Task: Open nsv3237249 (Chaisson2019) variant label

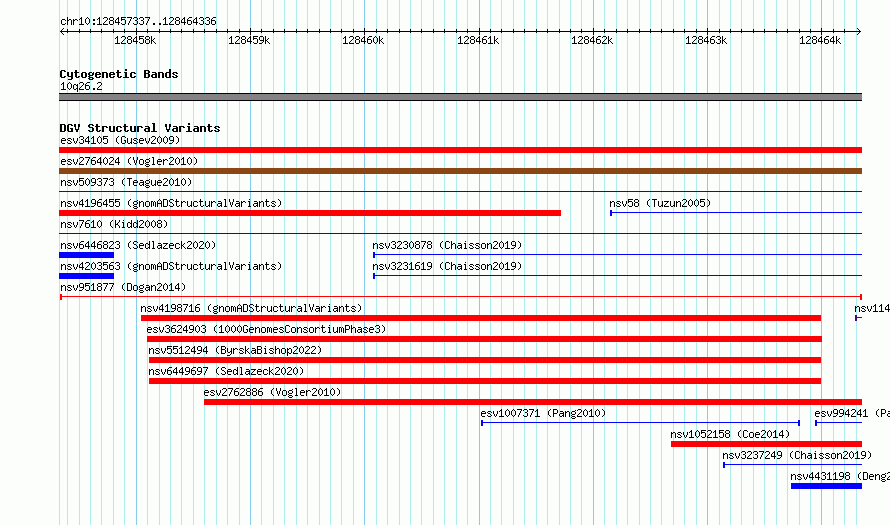Action: click(797, 455)
